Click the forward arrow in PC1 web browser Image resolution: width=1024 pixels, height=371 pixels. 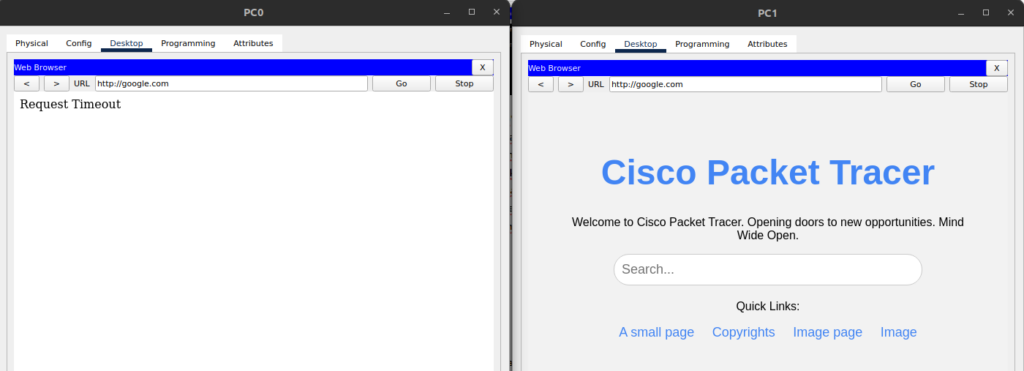(571, 84)
